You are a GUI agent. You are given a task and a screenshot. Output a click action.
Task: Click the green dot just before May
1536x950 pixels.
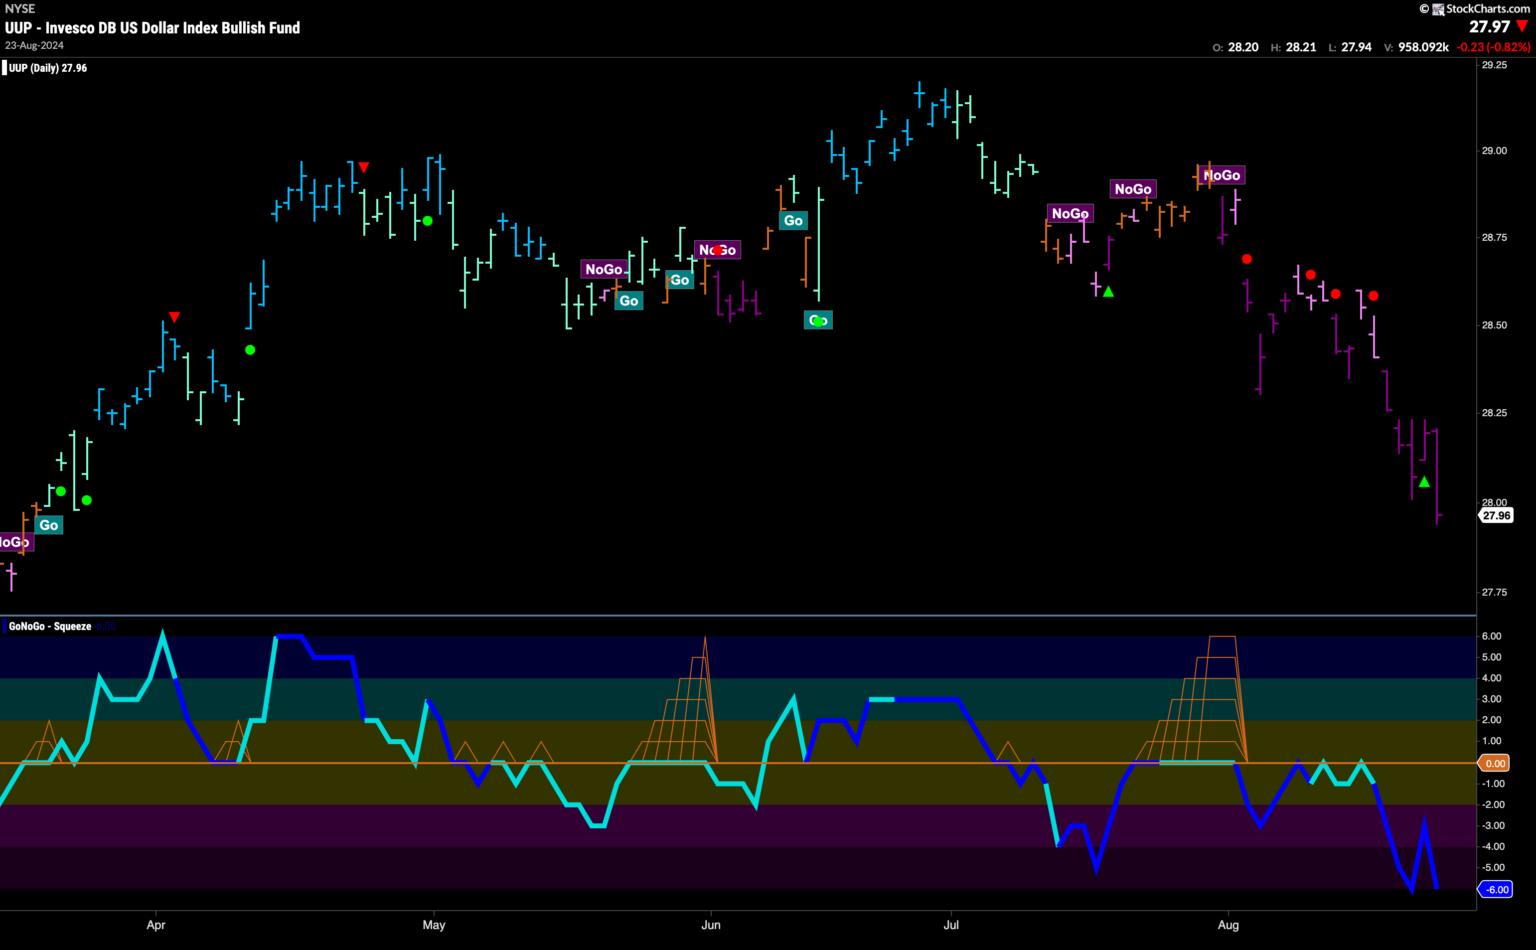(x=427, y=220)
